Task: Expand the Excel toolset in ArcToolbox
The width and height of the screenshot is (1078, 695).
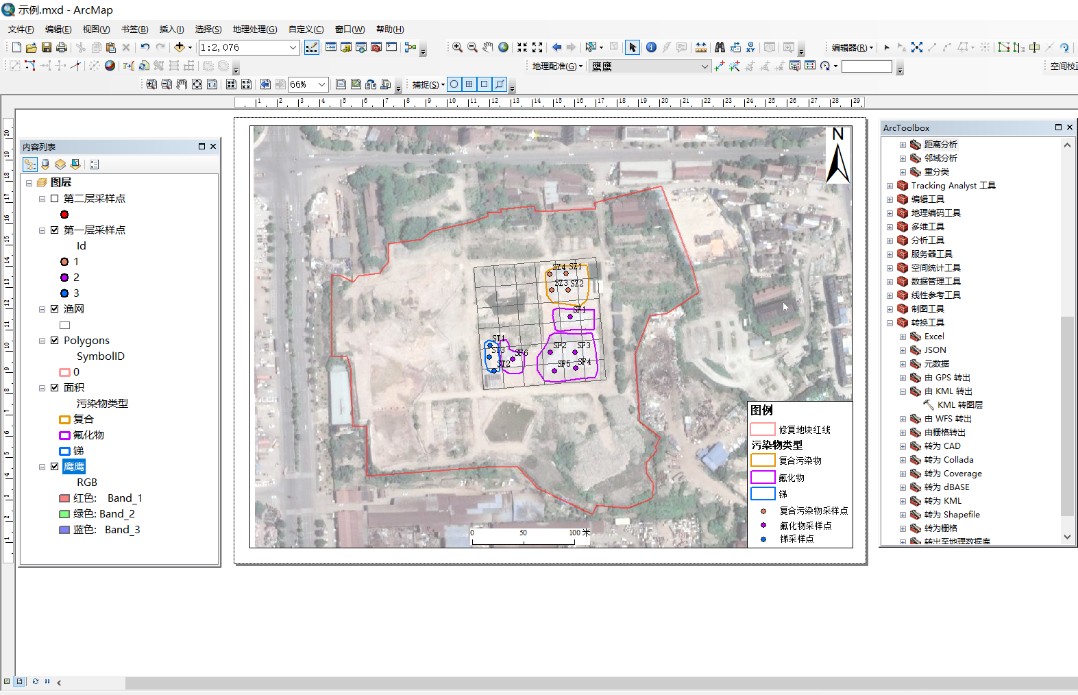Action: 902,337
